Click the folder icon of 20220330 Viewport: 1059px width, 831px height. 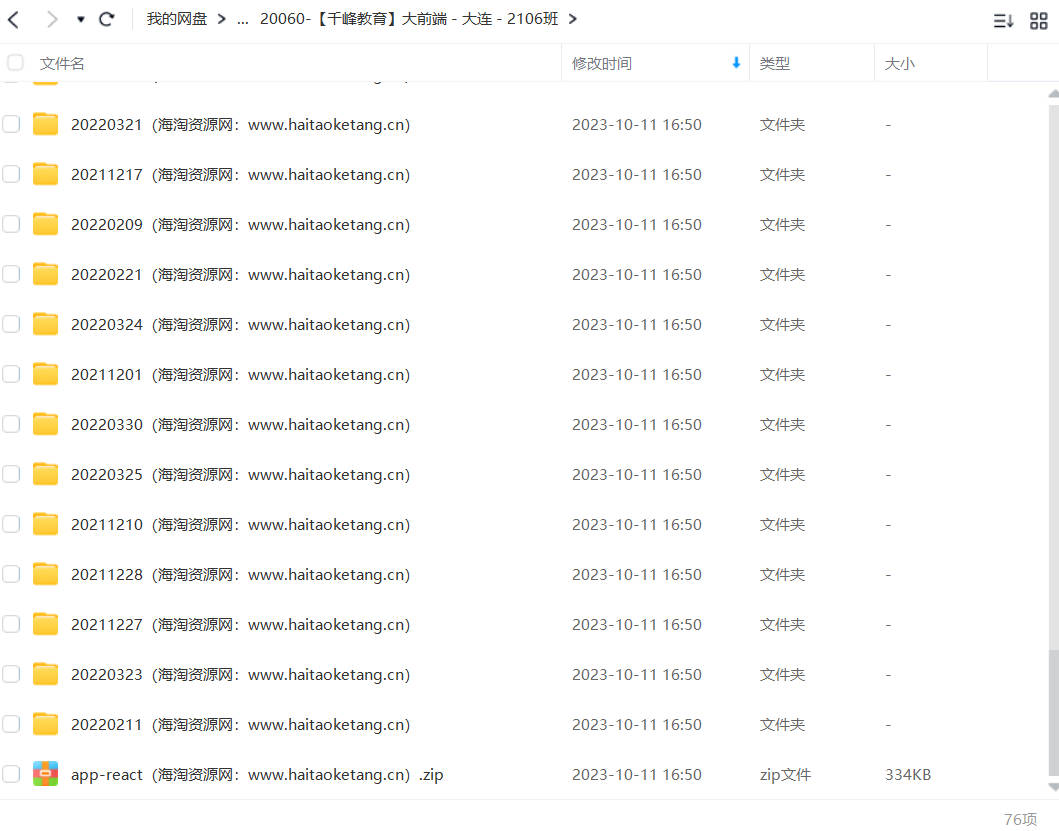point(45,424)
